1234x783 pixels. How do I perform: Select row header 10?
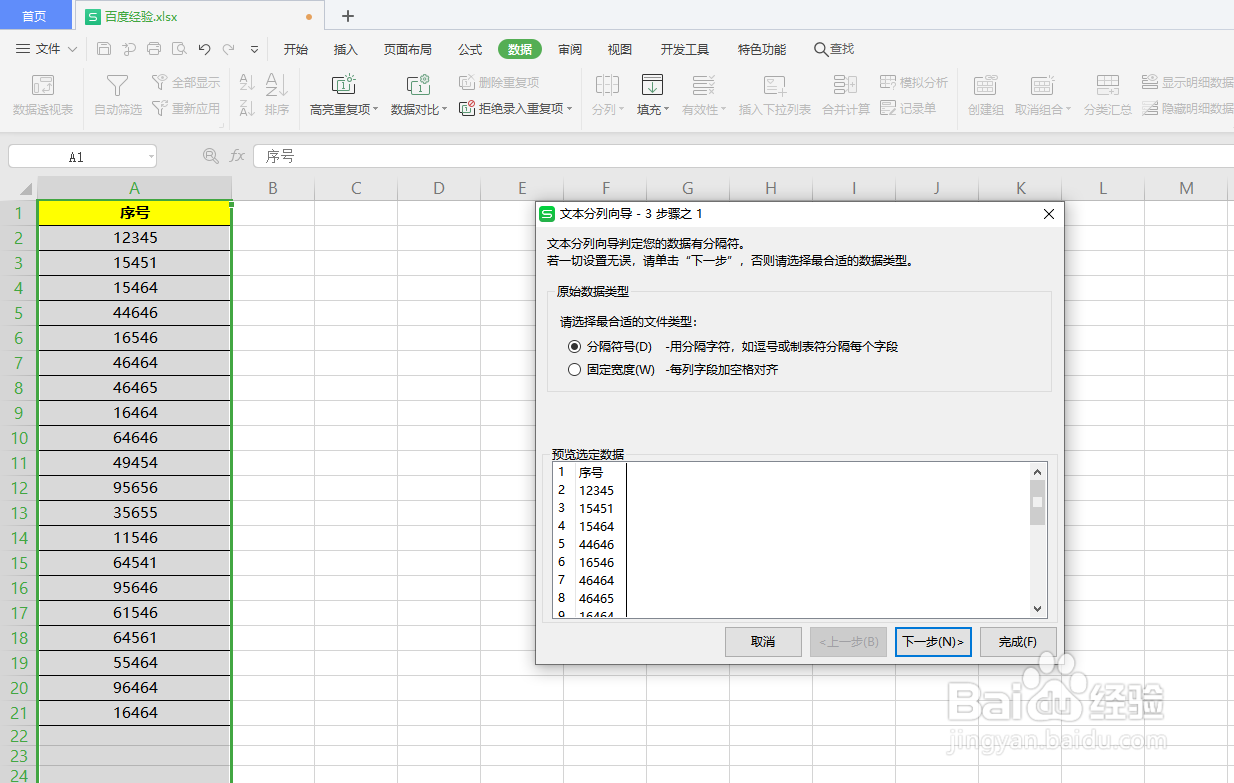coord(18,438)
